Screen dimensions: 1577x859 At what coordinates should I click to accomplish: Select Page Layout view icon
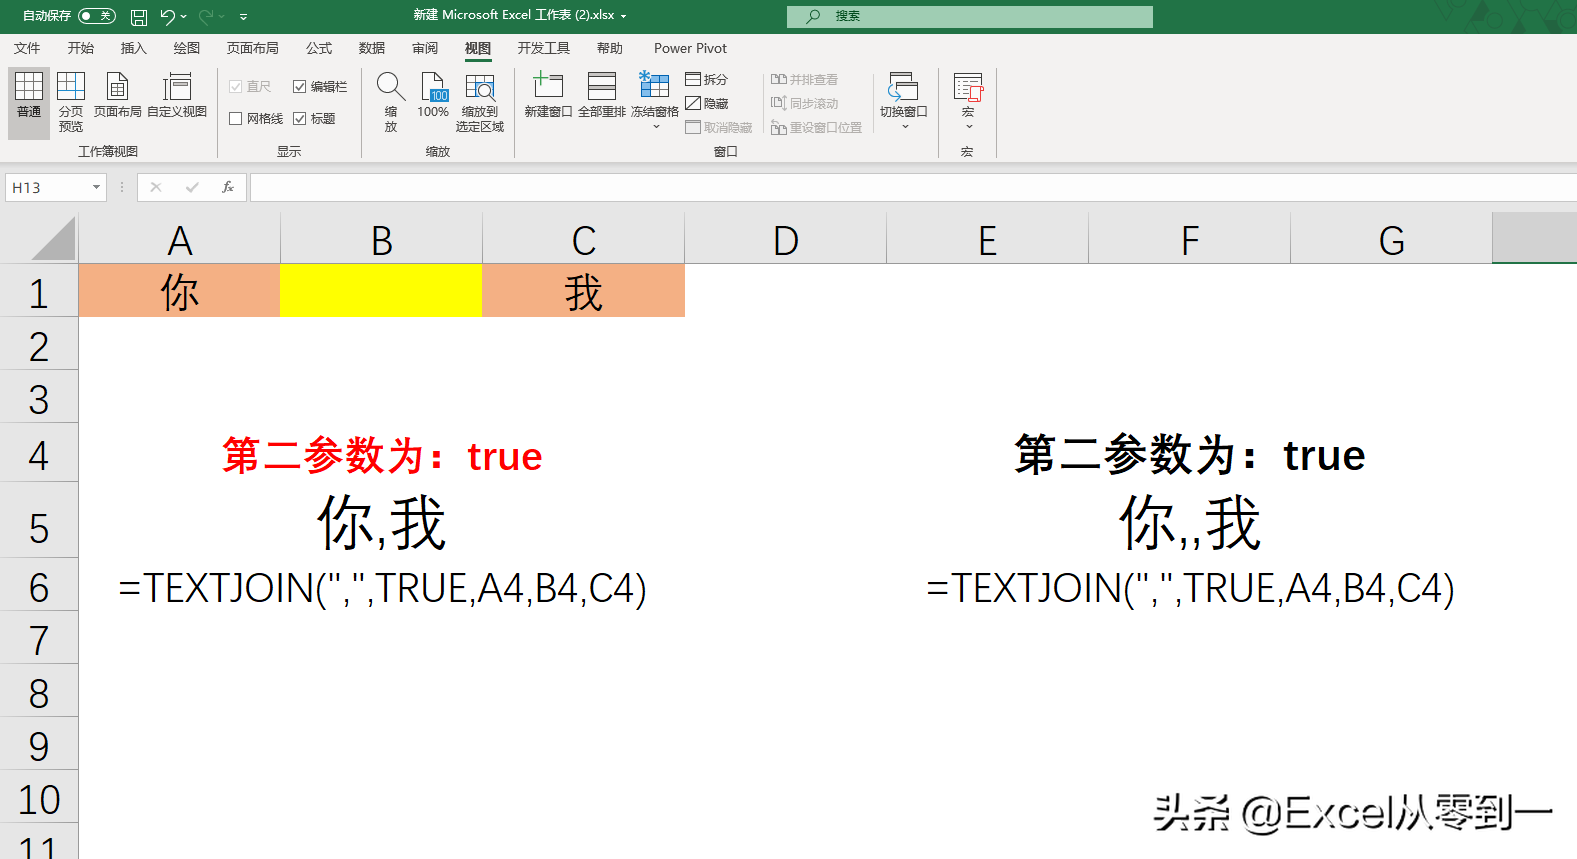pyautogui.click(x=118, y=87)
